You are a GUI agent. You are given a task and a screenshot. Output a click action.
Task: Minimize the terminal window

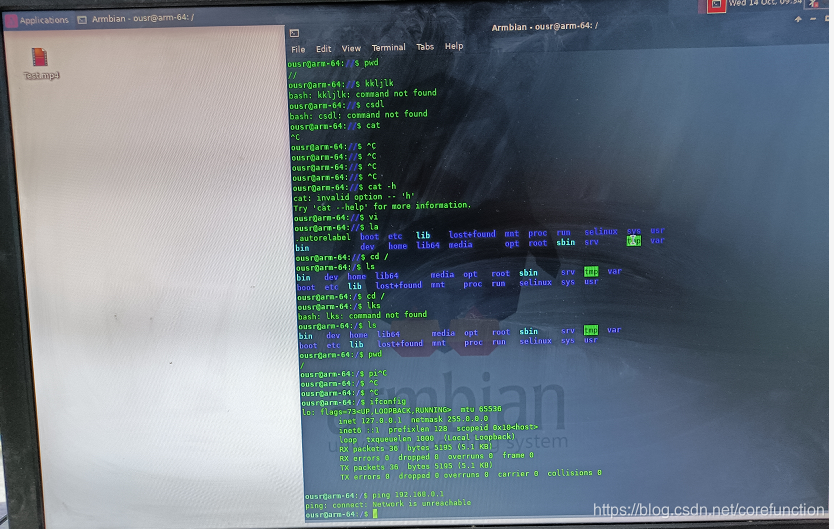(813, 19)
